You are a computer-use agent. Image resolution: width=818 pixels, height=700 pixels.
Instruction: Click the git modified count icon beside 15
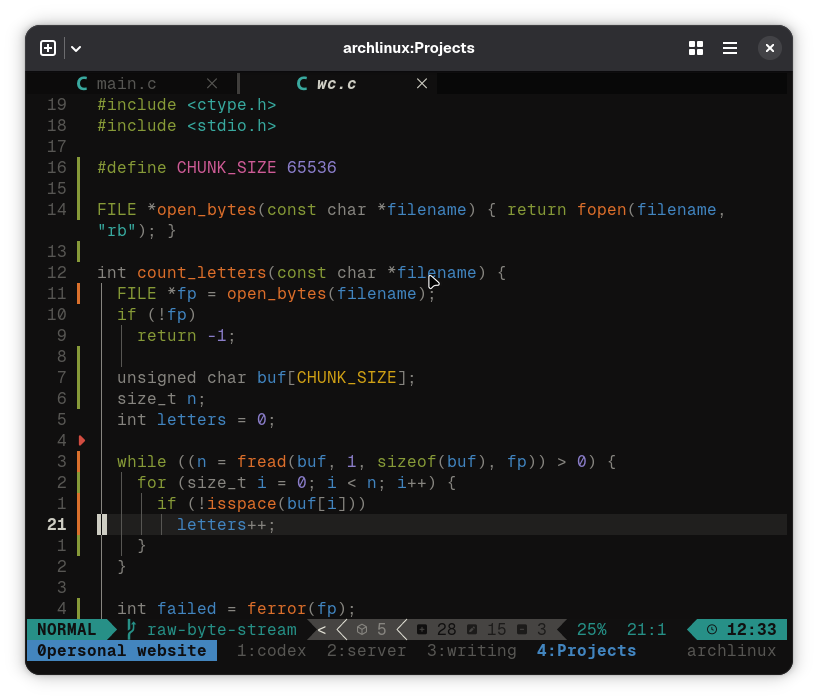pyautogui.click(x=472, y=630)
